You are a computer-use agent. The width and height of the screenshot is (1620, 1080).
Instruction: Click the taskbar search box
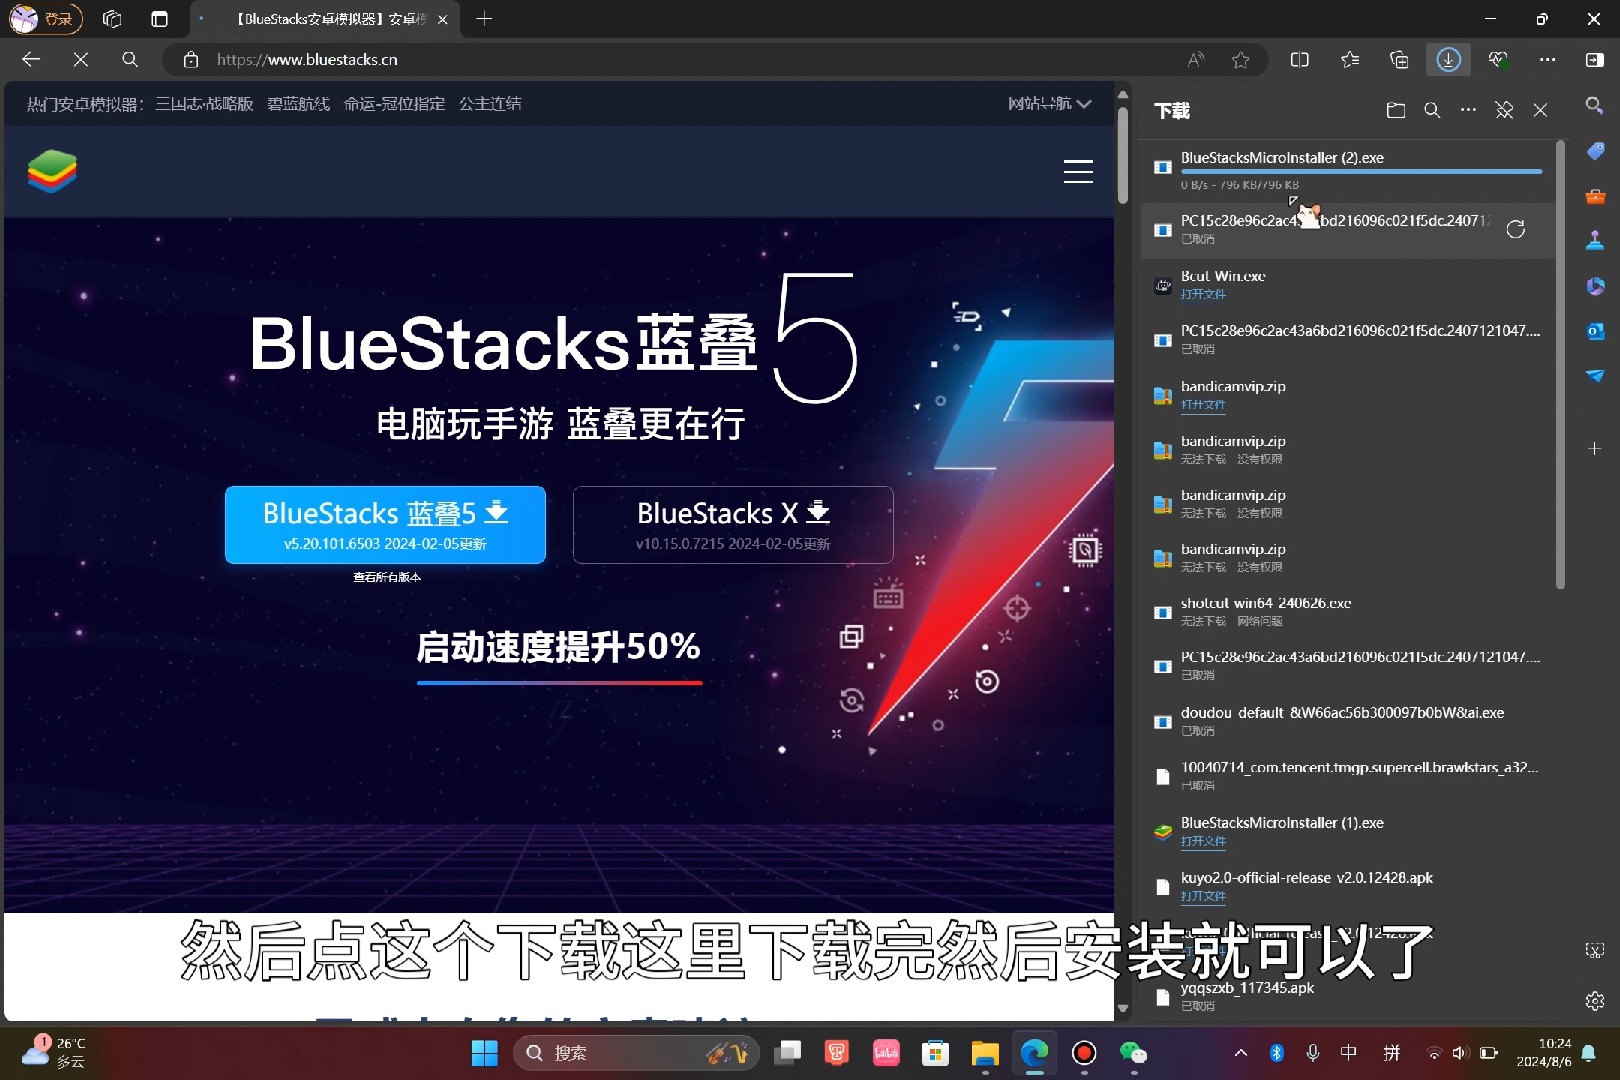(x=636, y=1053)
